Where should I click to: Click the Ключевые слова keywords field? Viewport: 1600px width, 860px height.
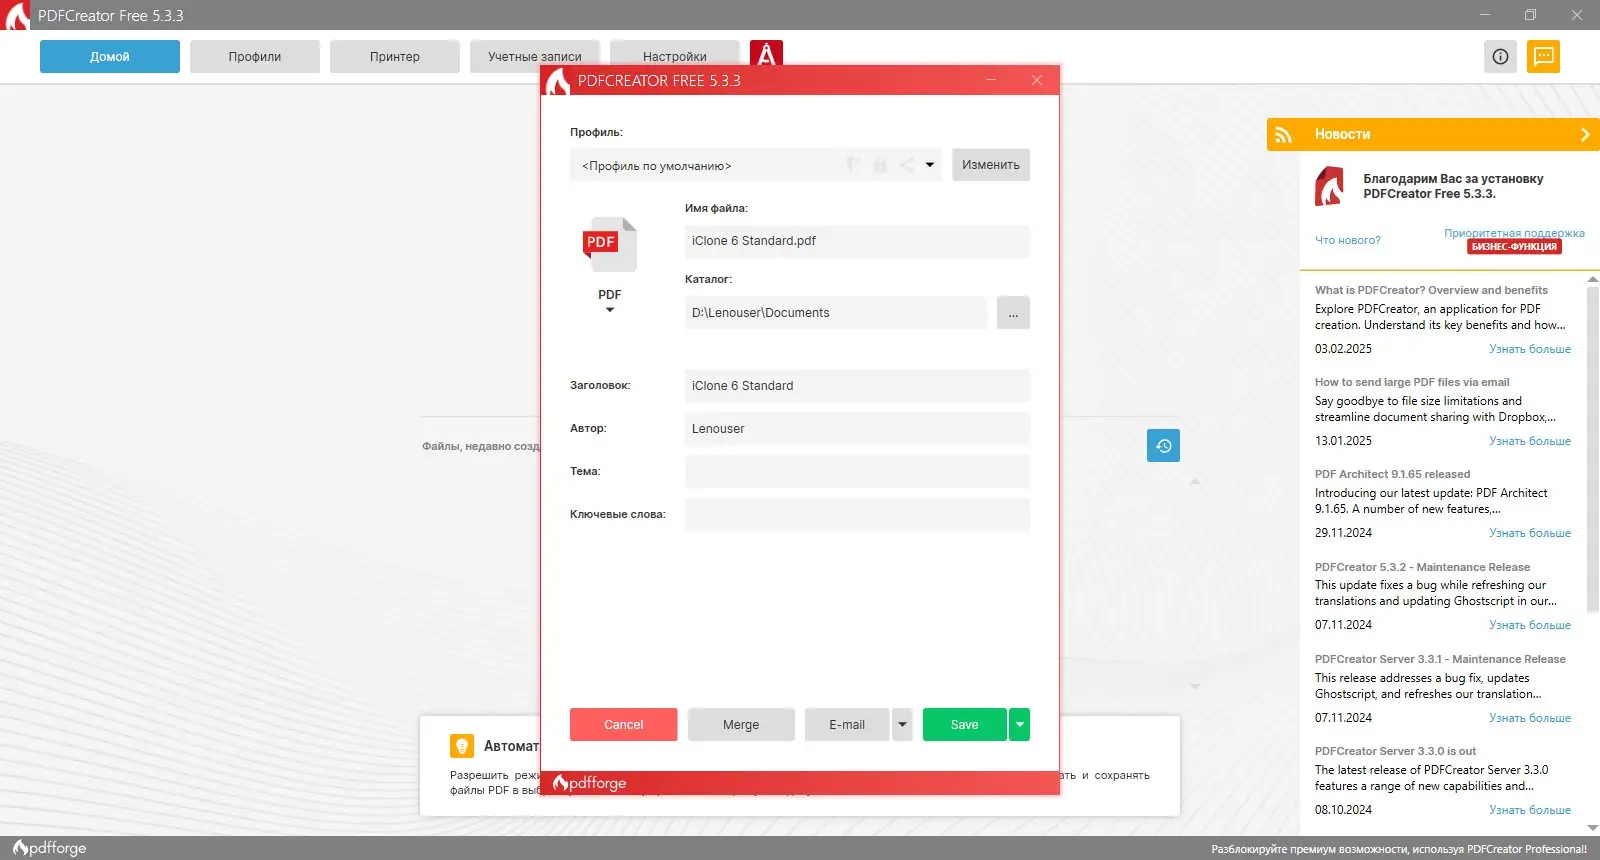[x=857, y=515]
